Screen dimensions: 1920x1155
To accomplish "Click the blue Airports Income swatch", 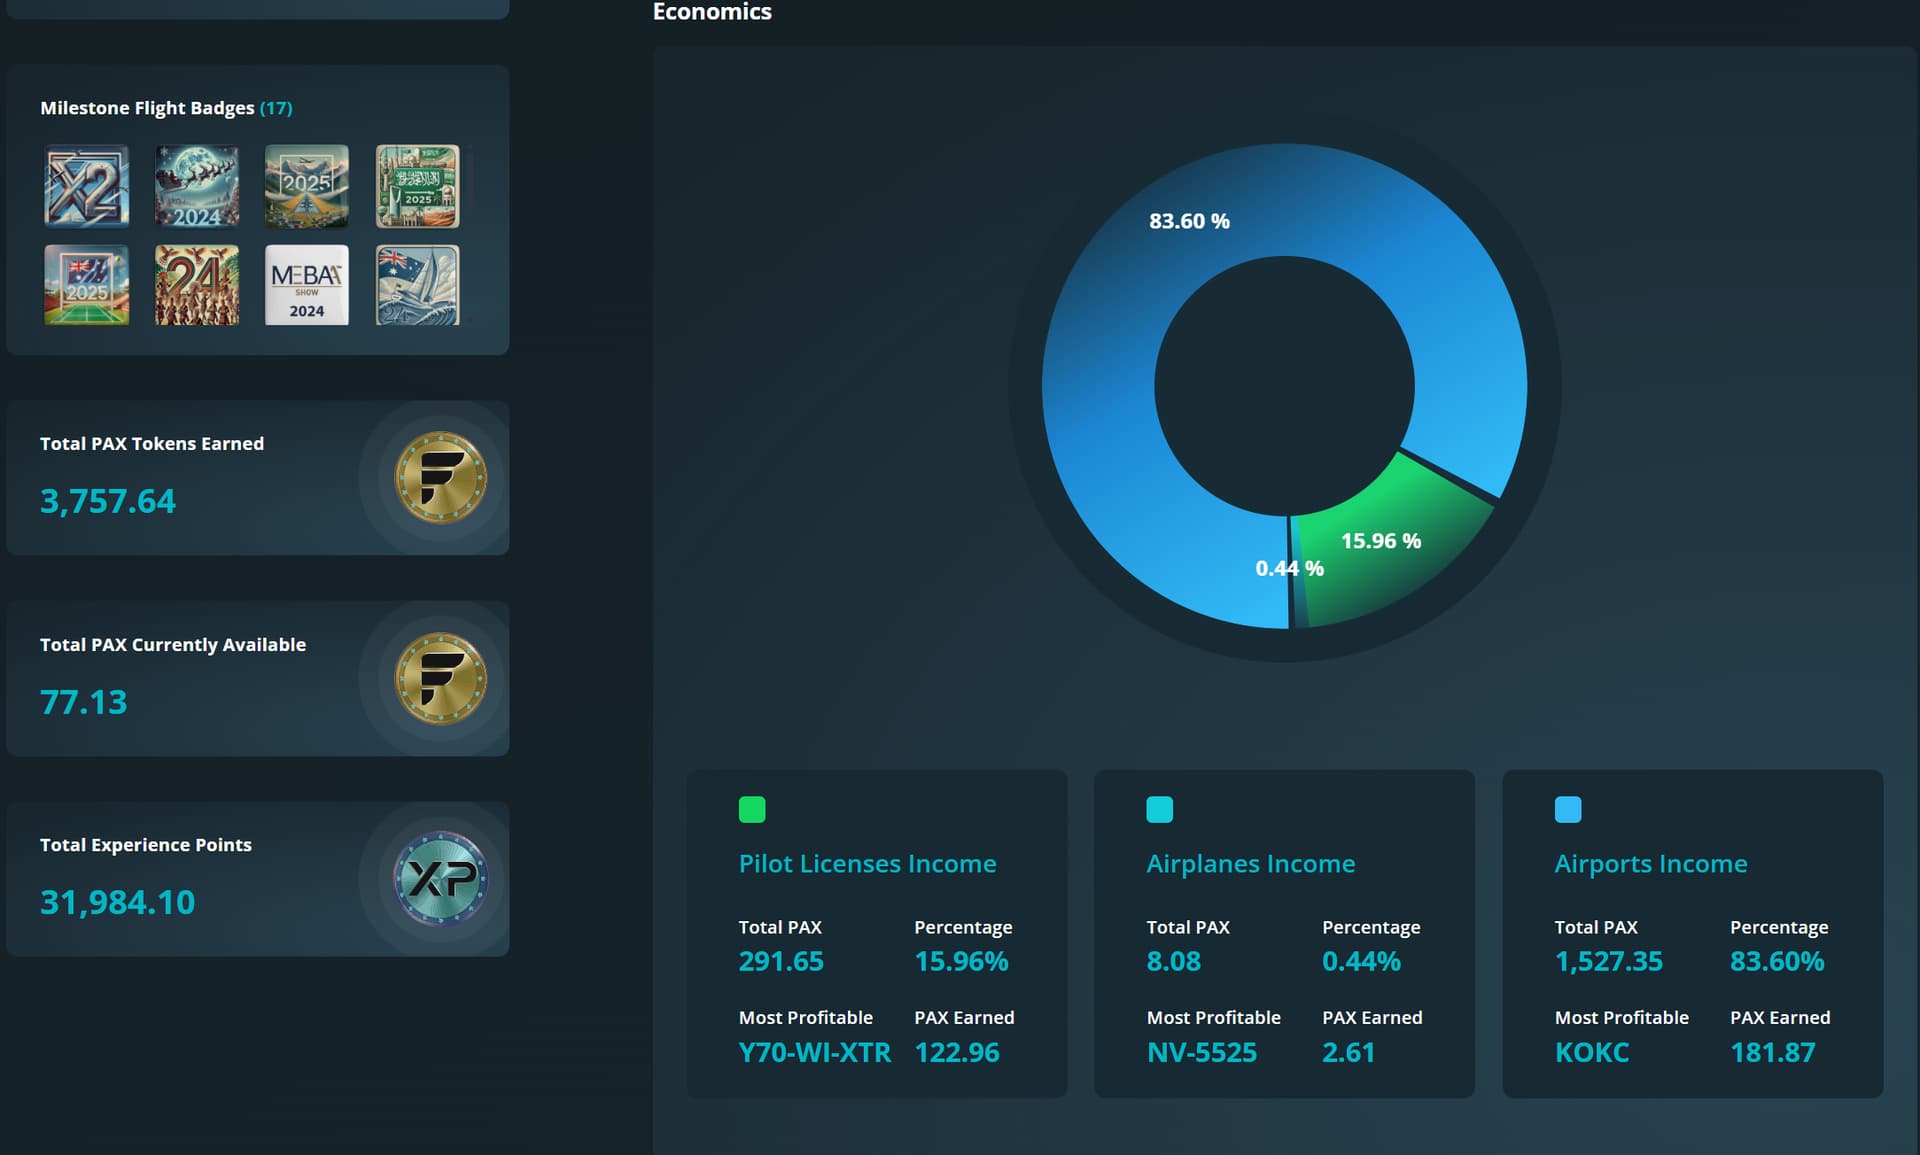I will [1568, 809].
